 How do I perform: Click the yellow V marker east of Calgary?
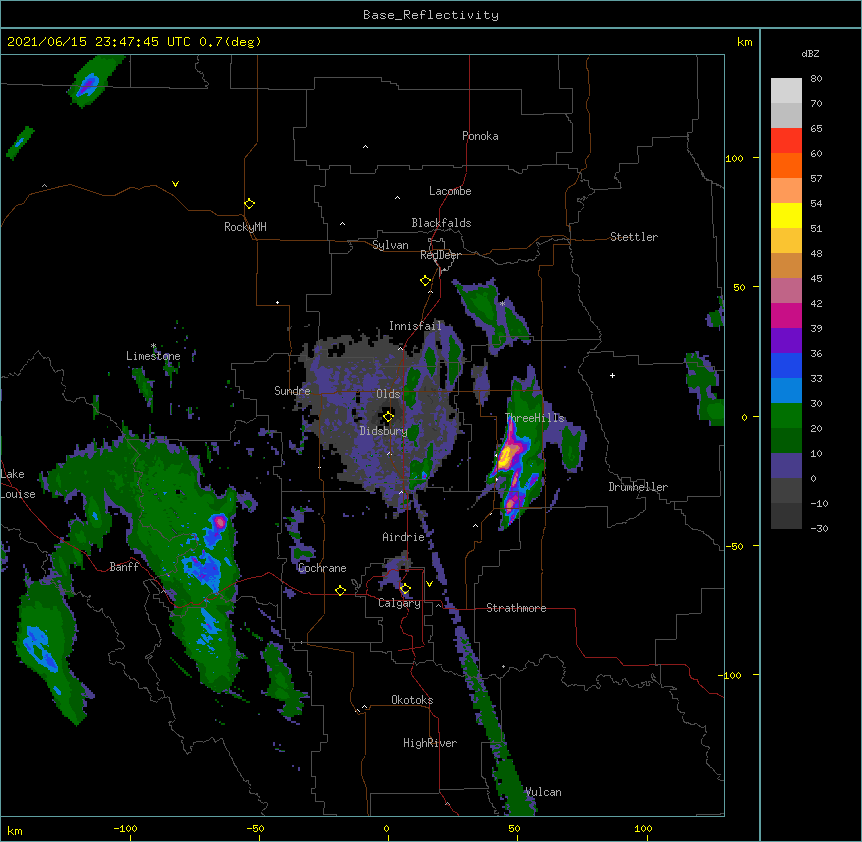tap(429, 584)
